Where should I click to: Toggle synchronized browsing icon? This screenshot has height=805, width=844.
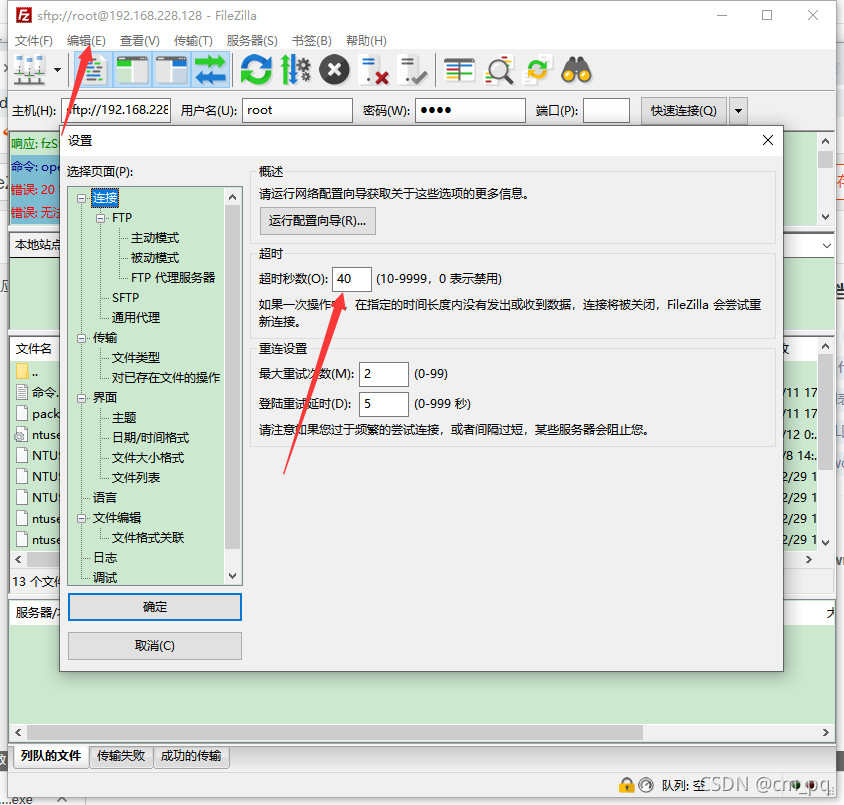(x=538, y=70)
